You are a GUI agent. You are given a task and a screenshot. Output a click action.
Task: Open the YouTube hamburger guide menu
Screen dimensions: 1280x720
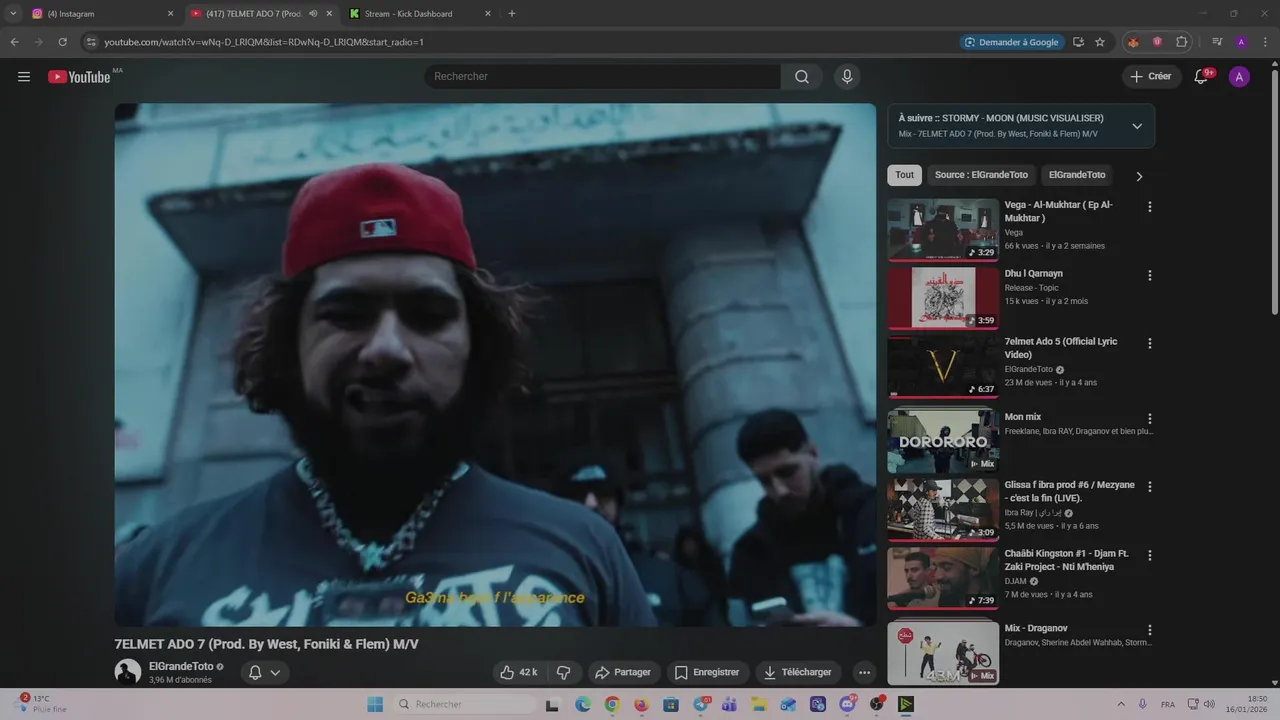pos(24,77)
